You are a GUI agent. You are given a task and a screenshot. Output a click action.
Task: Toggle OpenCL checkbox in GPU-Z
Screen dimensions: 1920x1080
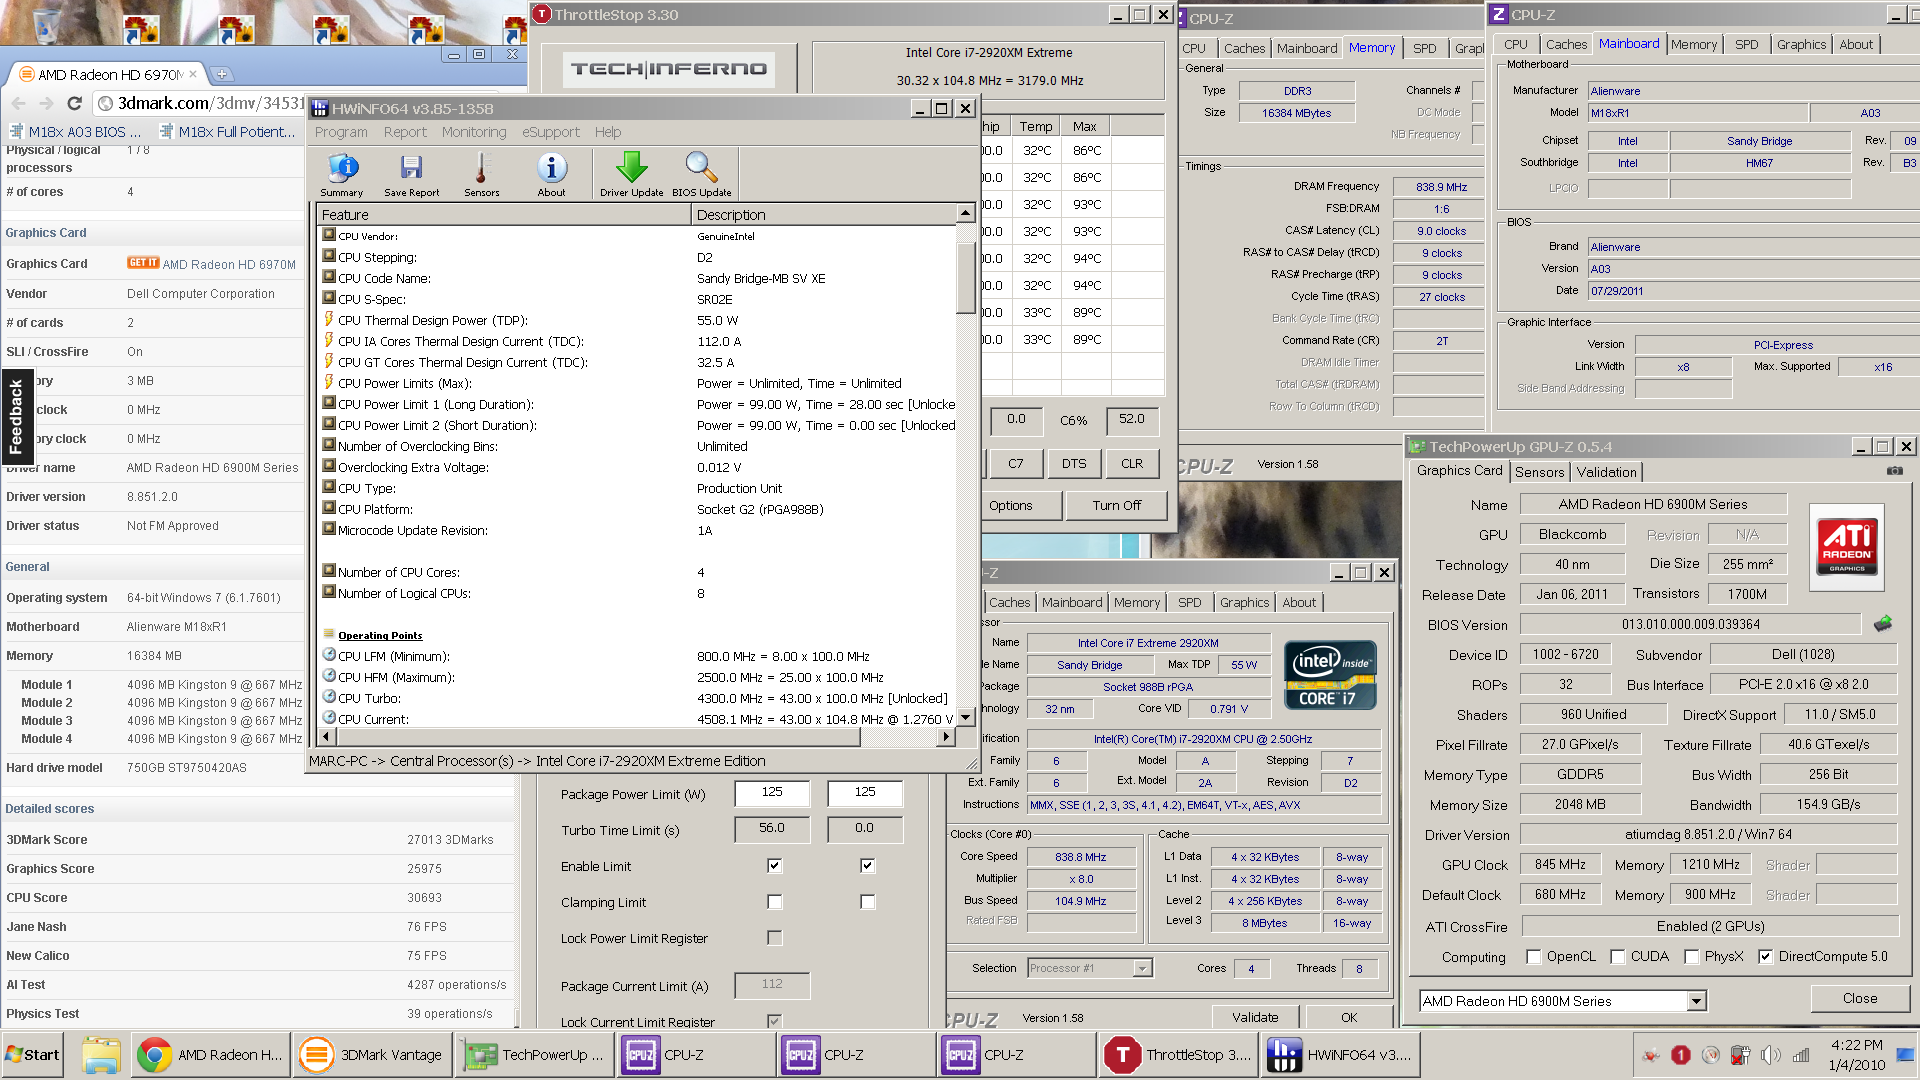[1533, 957]
